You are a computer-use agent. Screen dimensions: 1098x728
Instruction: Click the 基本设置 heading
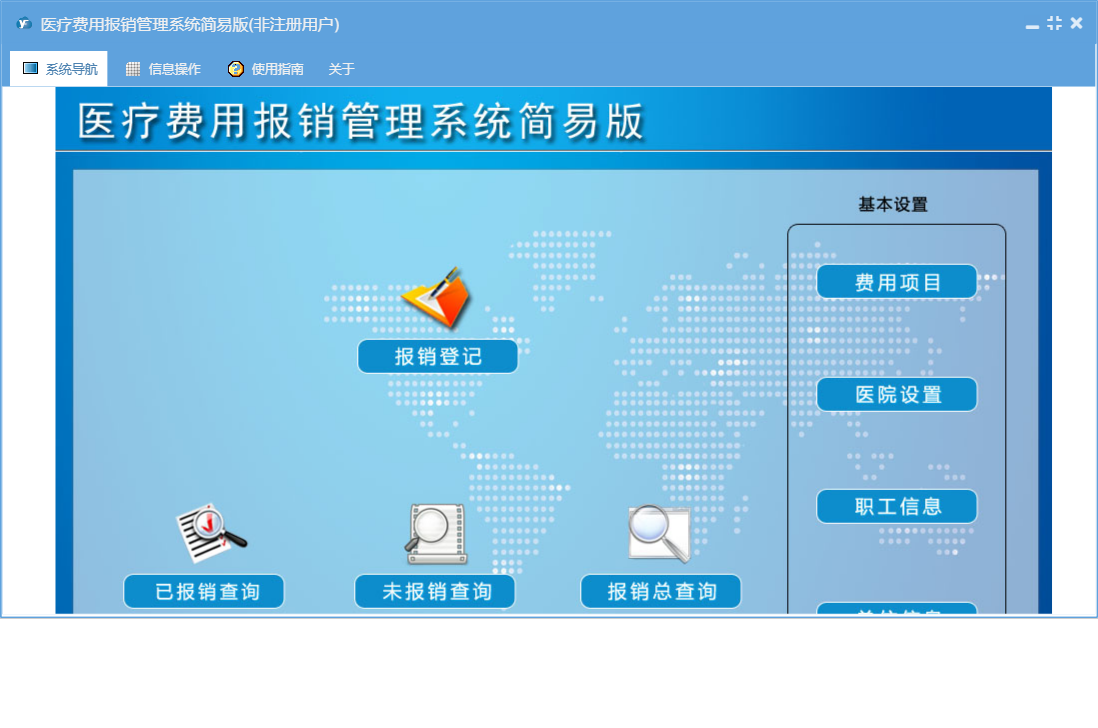(x=893, y=204)
